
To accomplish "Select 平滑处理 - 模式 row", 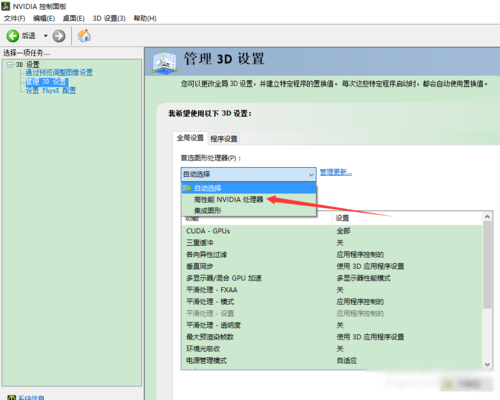I will [332, 302].
